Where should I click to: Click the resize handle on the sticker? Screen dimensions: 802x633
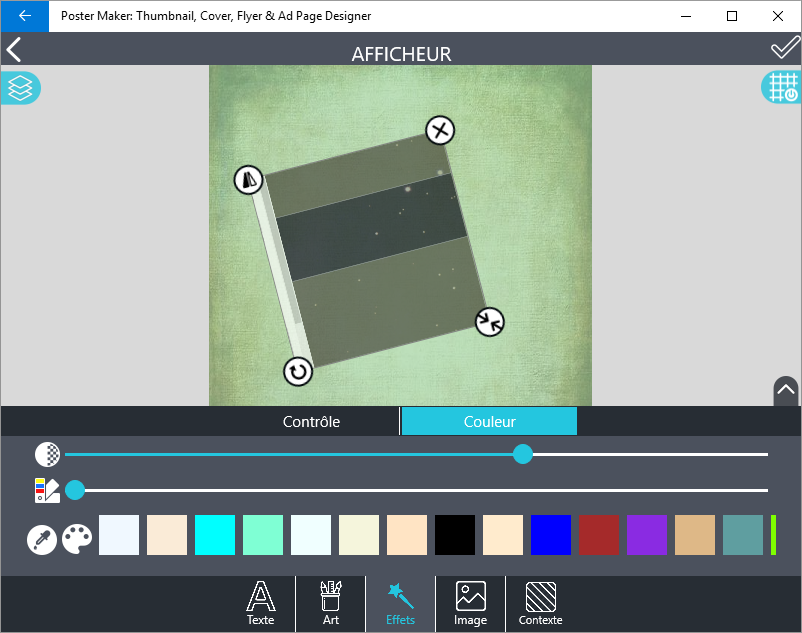489,322
